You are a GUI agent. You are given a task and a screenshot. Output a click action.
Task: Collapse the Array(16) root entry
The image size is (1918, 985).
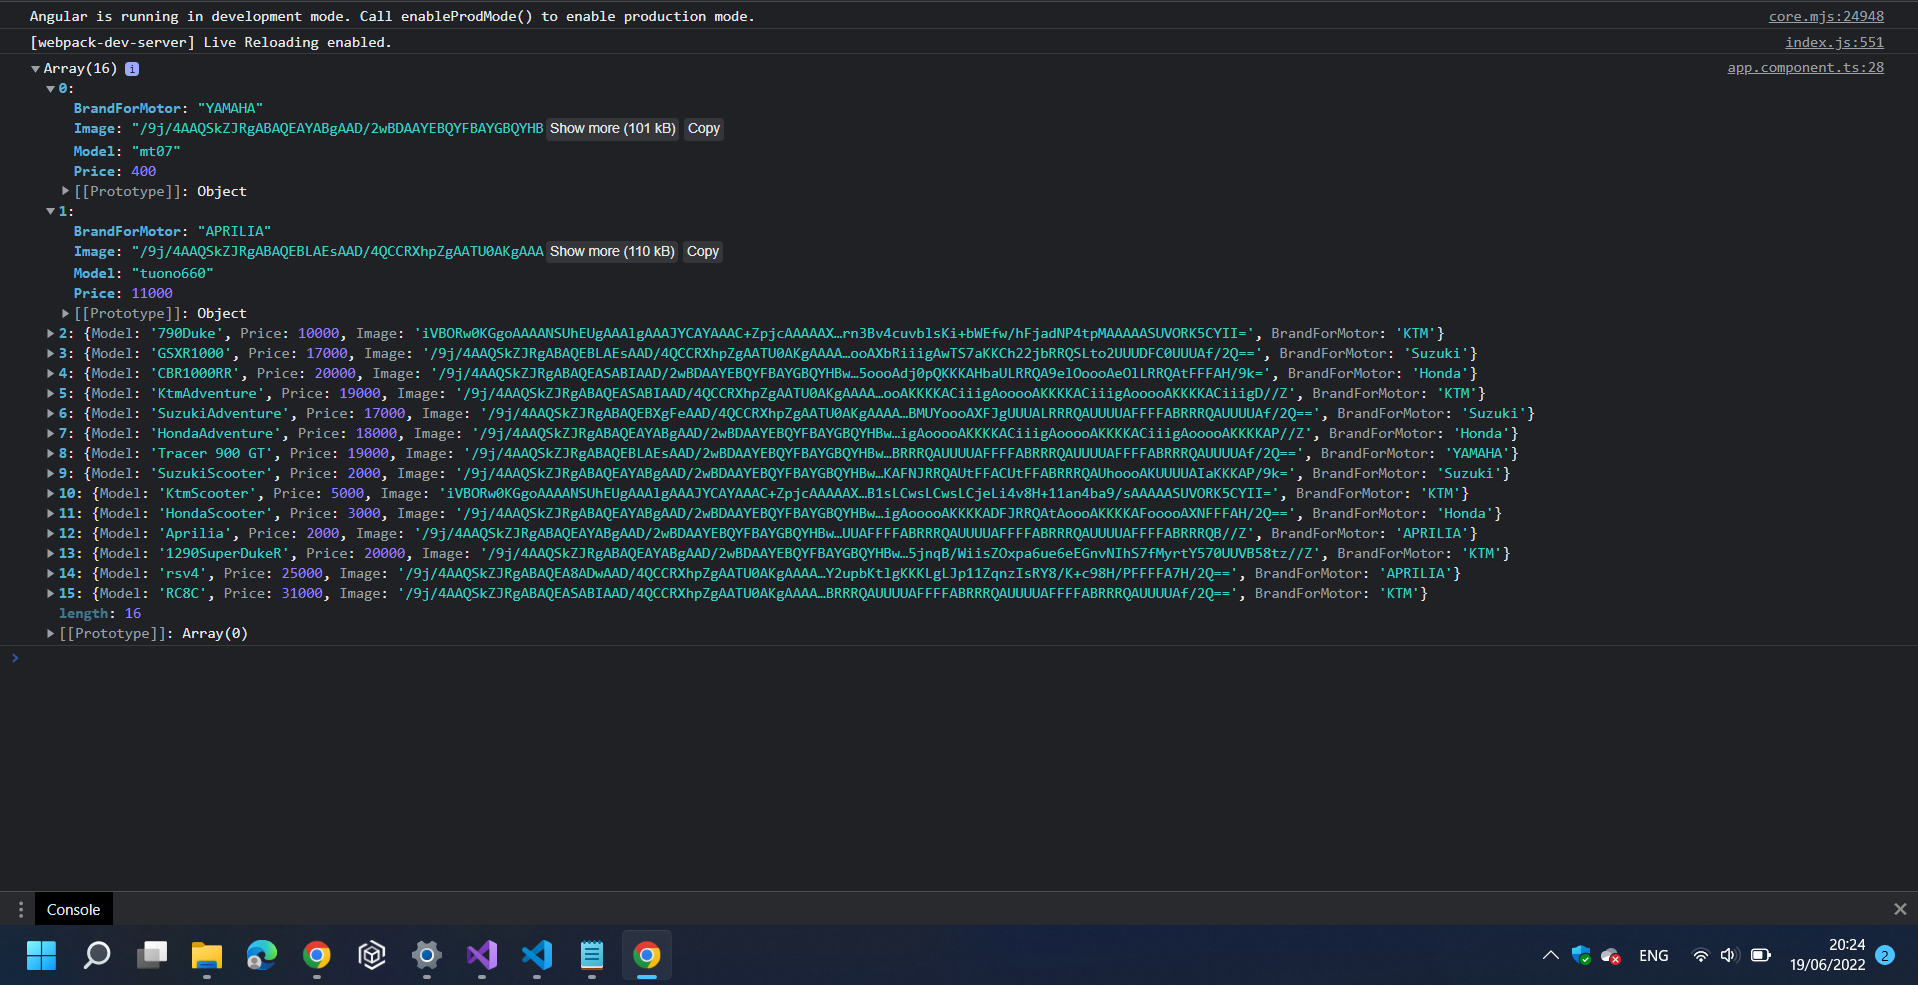click(35, 69)
